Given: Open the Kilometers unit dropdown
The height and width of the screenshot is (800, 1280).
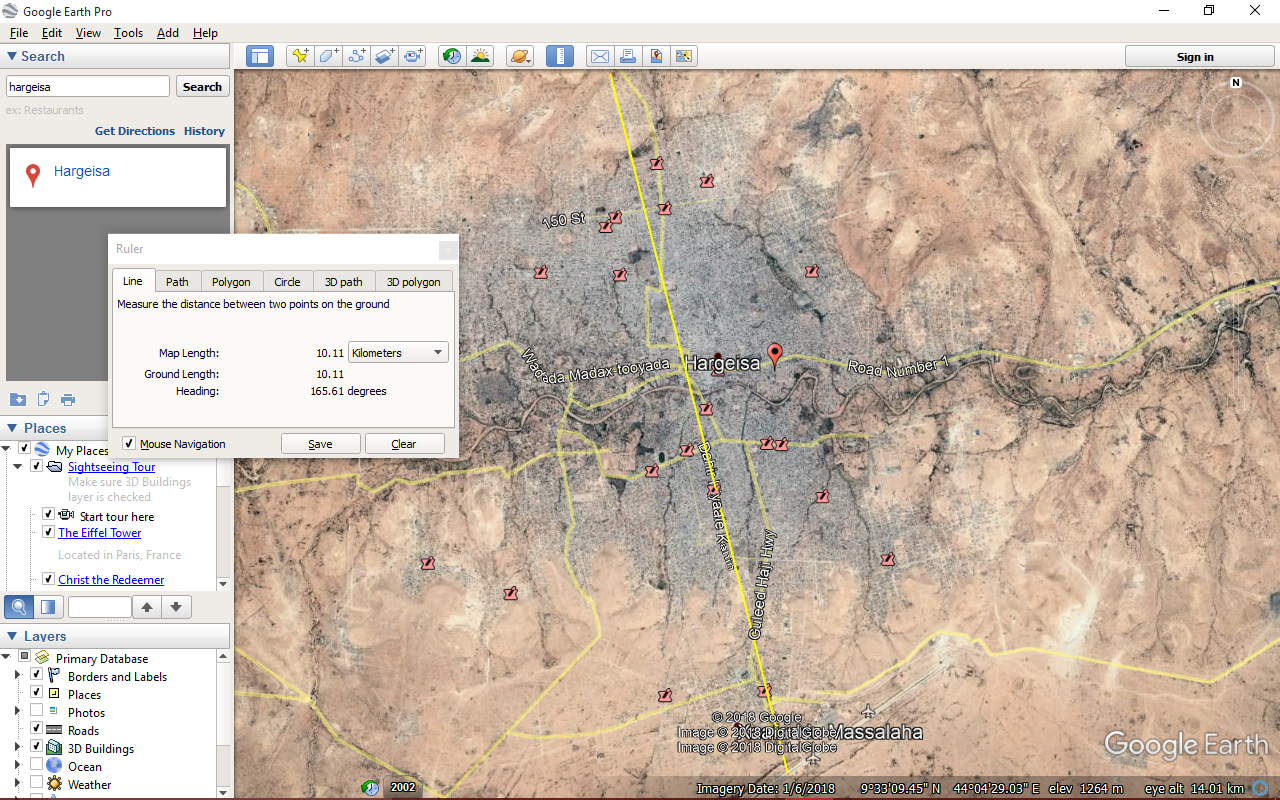Looking at the screenshot, I should [x=398, y=353].
